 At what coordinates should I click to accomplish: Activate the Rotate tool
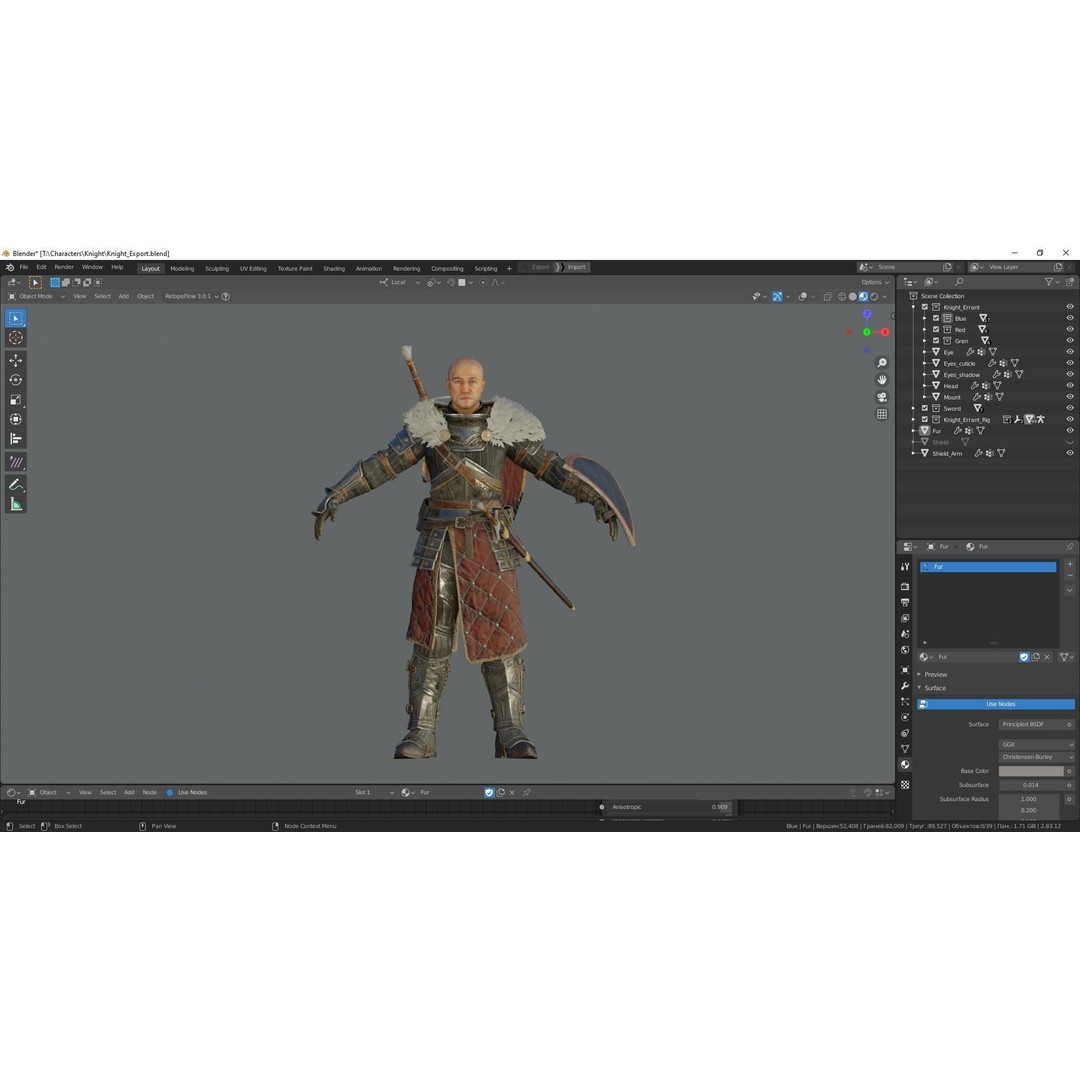[x=15, y=380]
